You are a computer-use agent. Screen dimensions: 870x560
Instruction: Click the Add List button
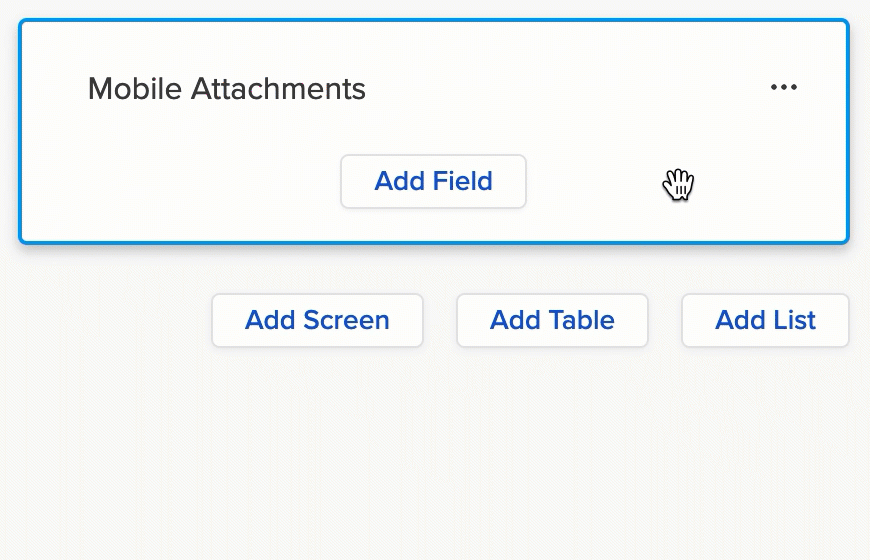(x=765, y=320)
